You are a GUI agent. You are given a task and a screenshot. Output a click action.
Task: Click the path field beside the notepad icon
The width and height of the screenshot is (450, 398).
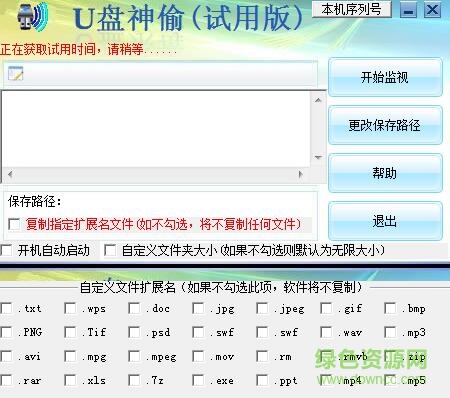(x=170, y=74)
